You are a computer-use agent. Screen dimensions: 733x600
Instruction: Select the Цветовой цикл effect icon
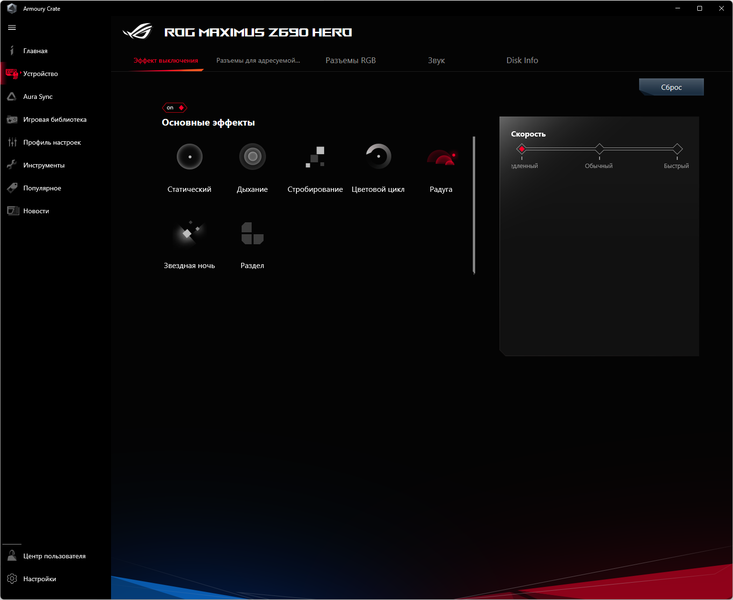click(378, 157)
